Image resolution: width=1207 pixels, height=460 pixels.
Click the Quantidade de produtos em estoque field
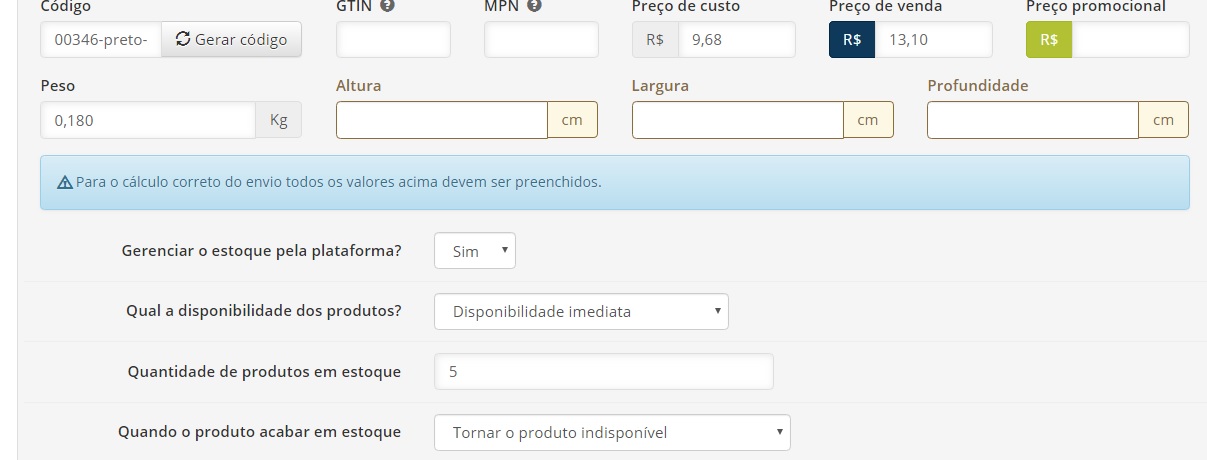604,372
